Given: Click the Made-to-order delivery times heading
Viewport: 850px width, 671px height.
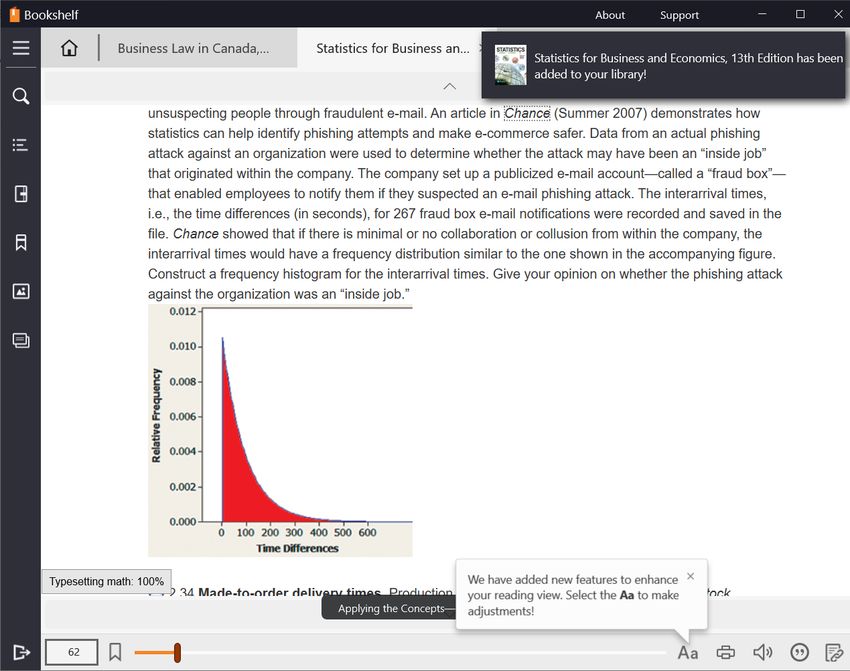Looking at the screenshot, I should (x=289, y=592).
